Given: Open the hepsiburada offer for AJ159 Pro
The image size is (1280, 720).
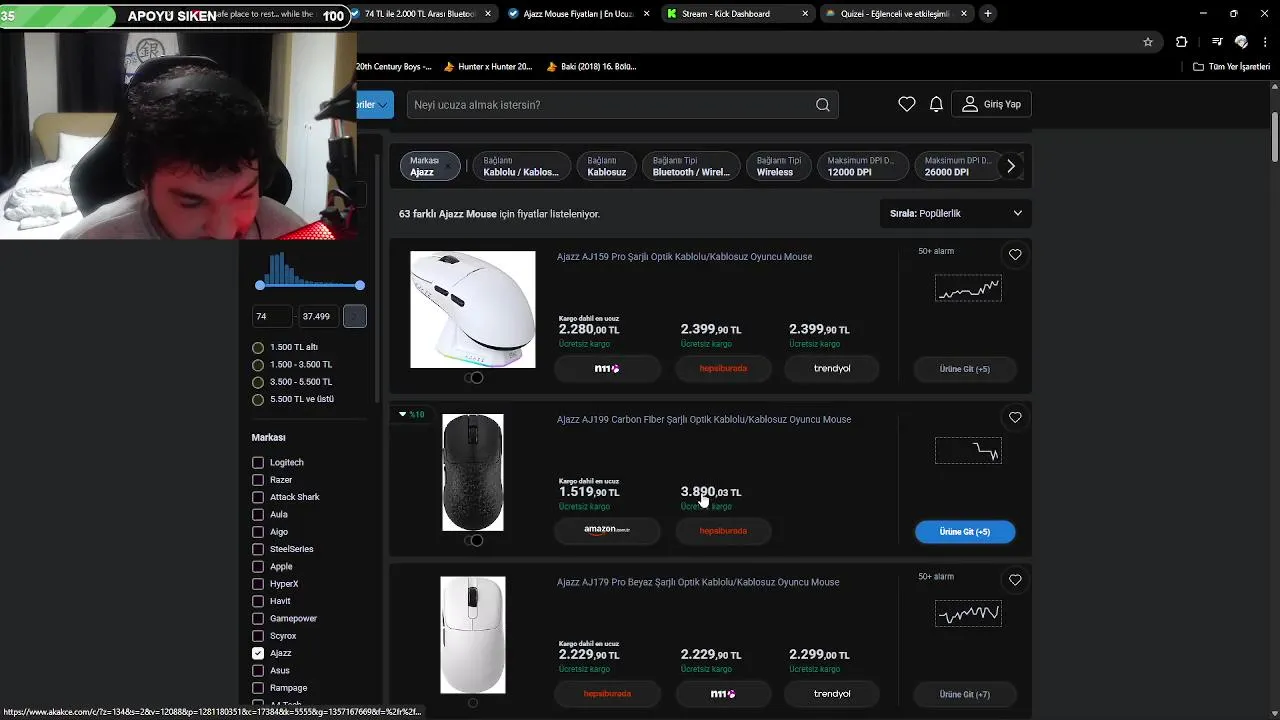Looking at the screenshot, I should pos(723,369).
